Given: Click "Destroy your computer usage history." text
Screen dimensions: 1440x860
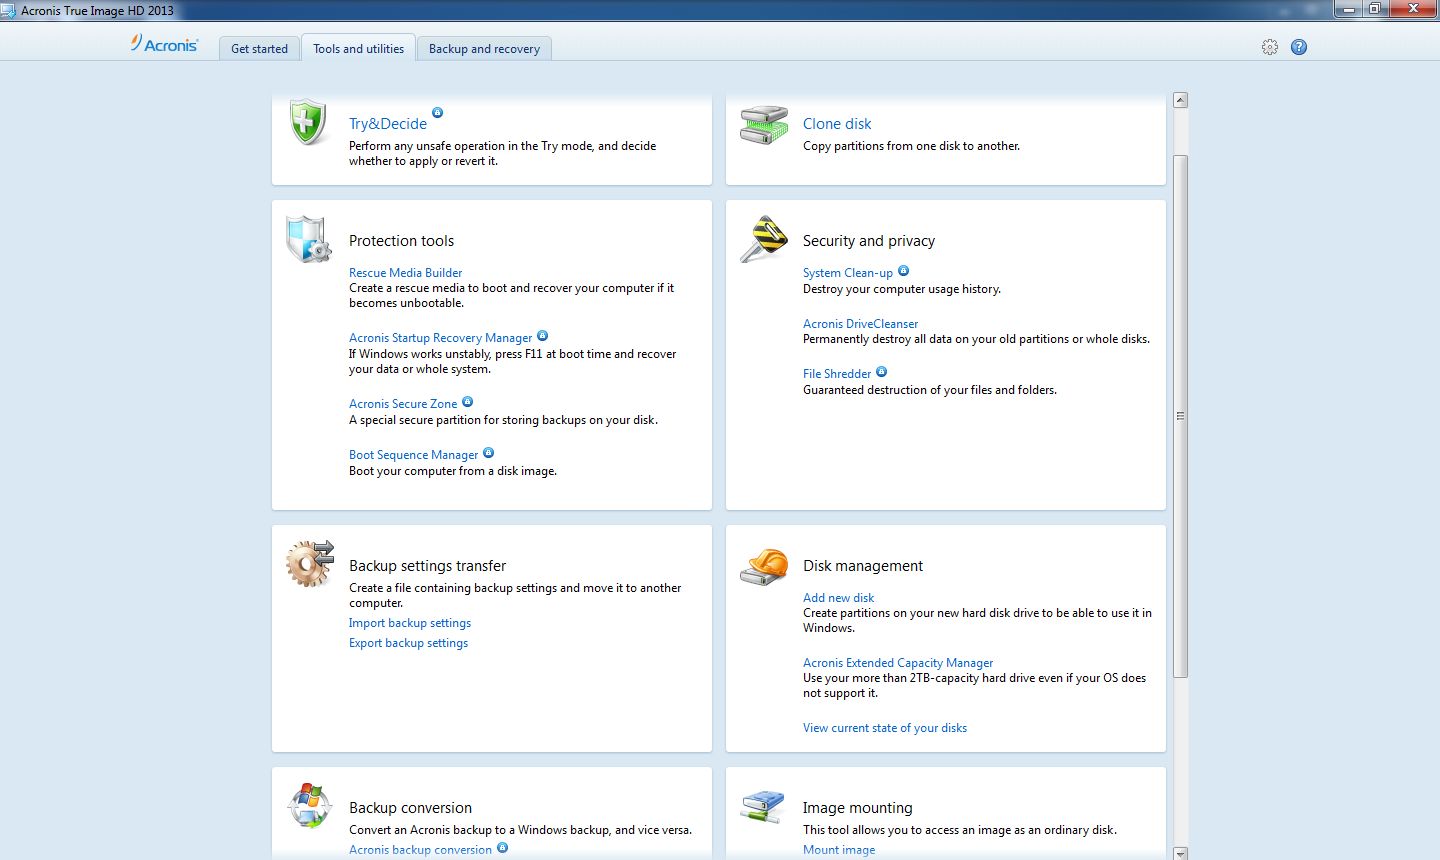Looking at the screenshot, I should pos(902,289).
